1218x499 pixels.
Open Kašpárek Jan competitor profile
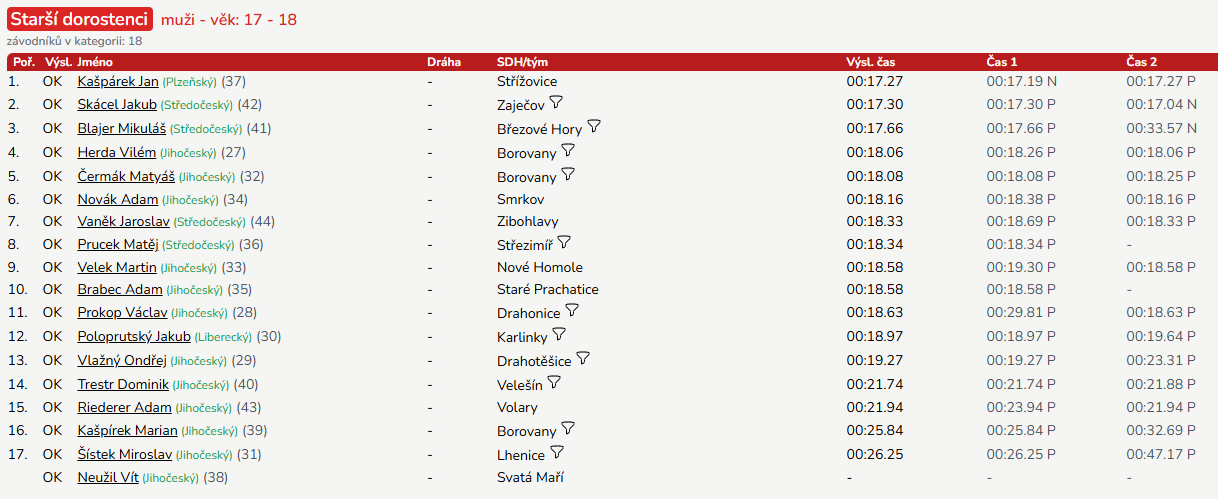118,81
